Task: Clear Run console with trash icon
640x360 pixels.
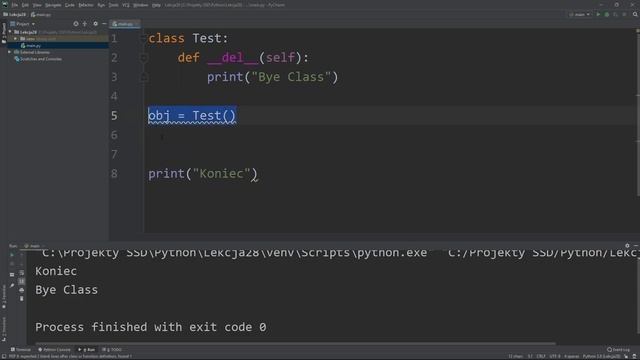Action: click(22, 299)
